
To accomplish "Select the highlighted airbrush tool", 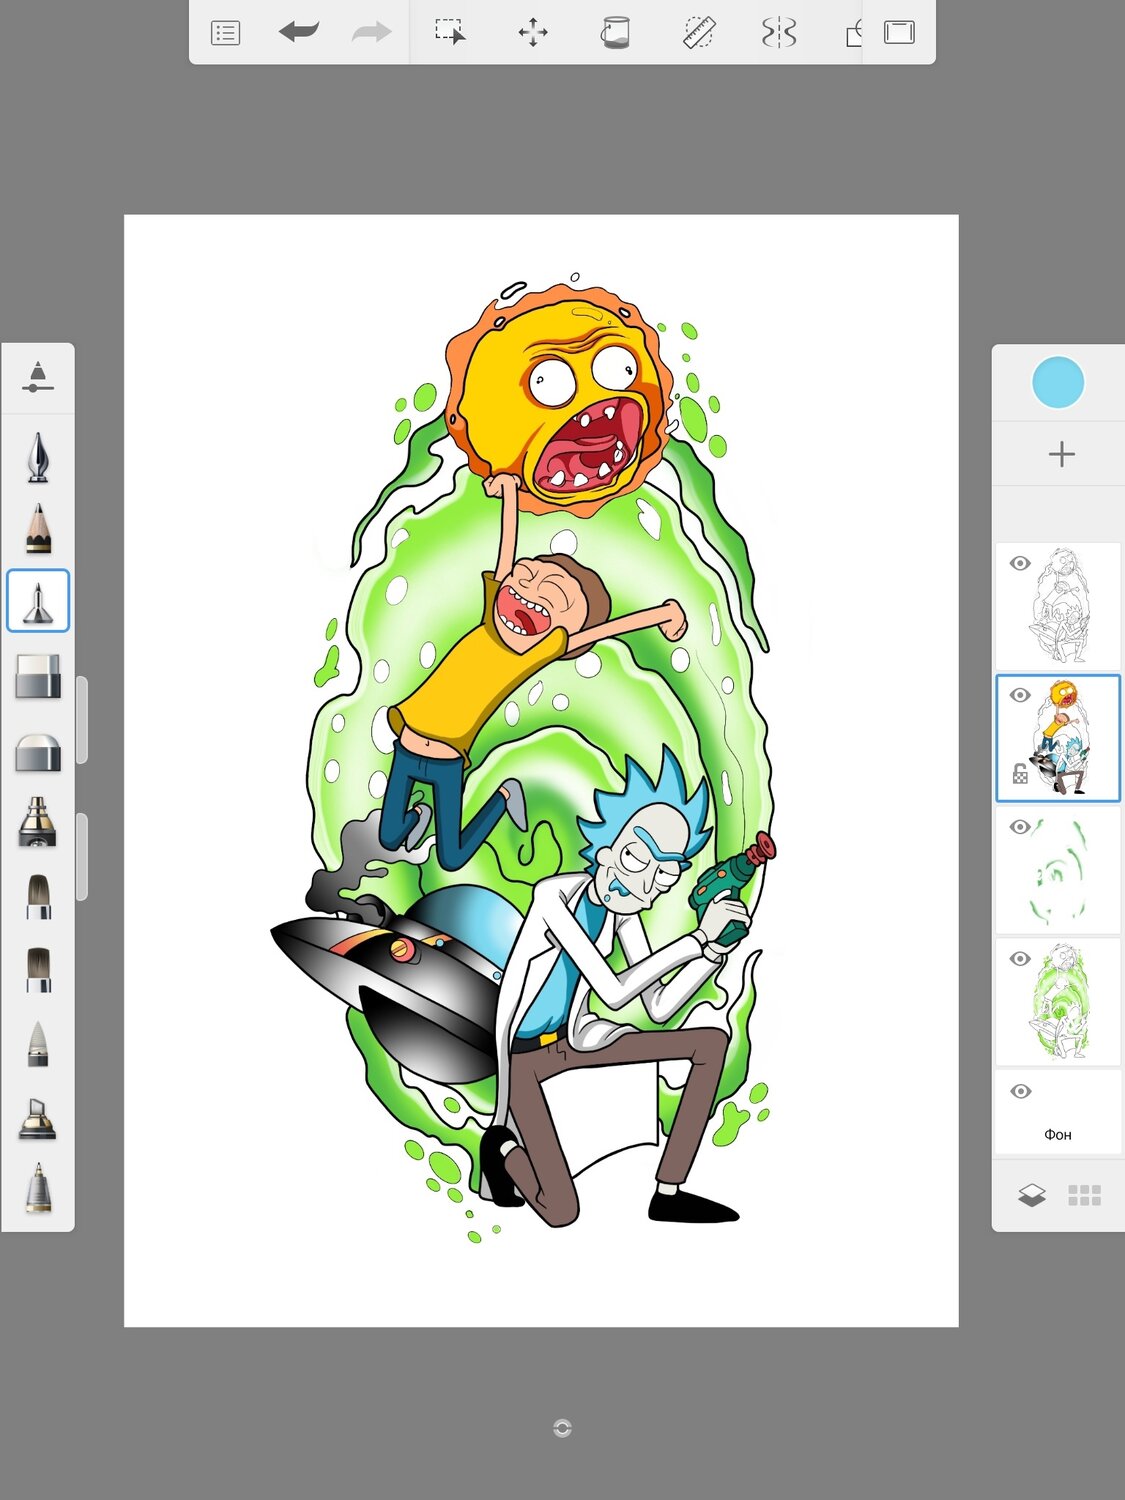I will pyautogui.click(x=38, y=601).
